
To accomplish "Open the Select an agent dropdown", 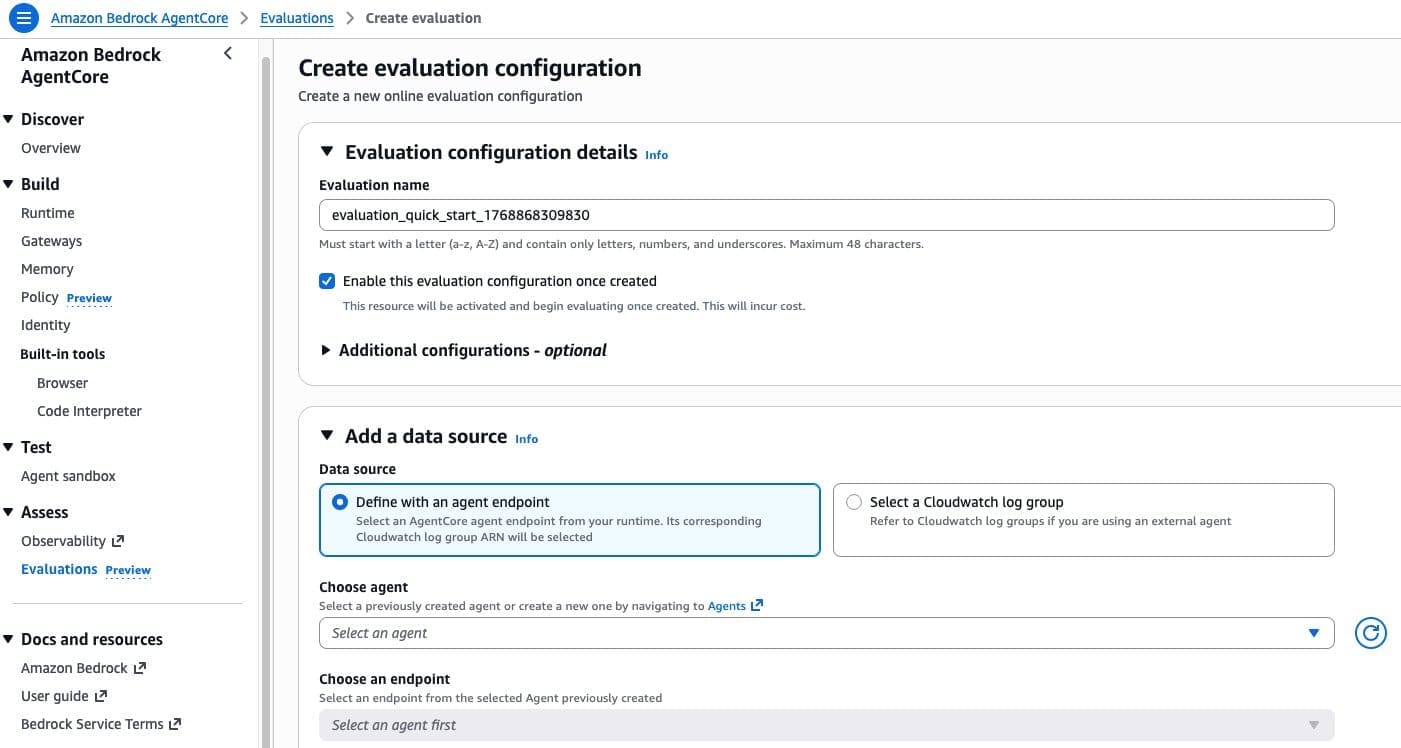I will coord(826,633).
